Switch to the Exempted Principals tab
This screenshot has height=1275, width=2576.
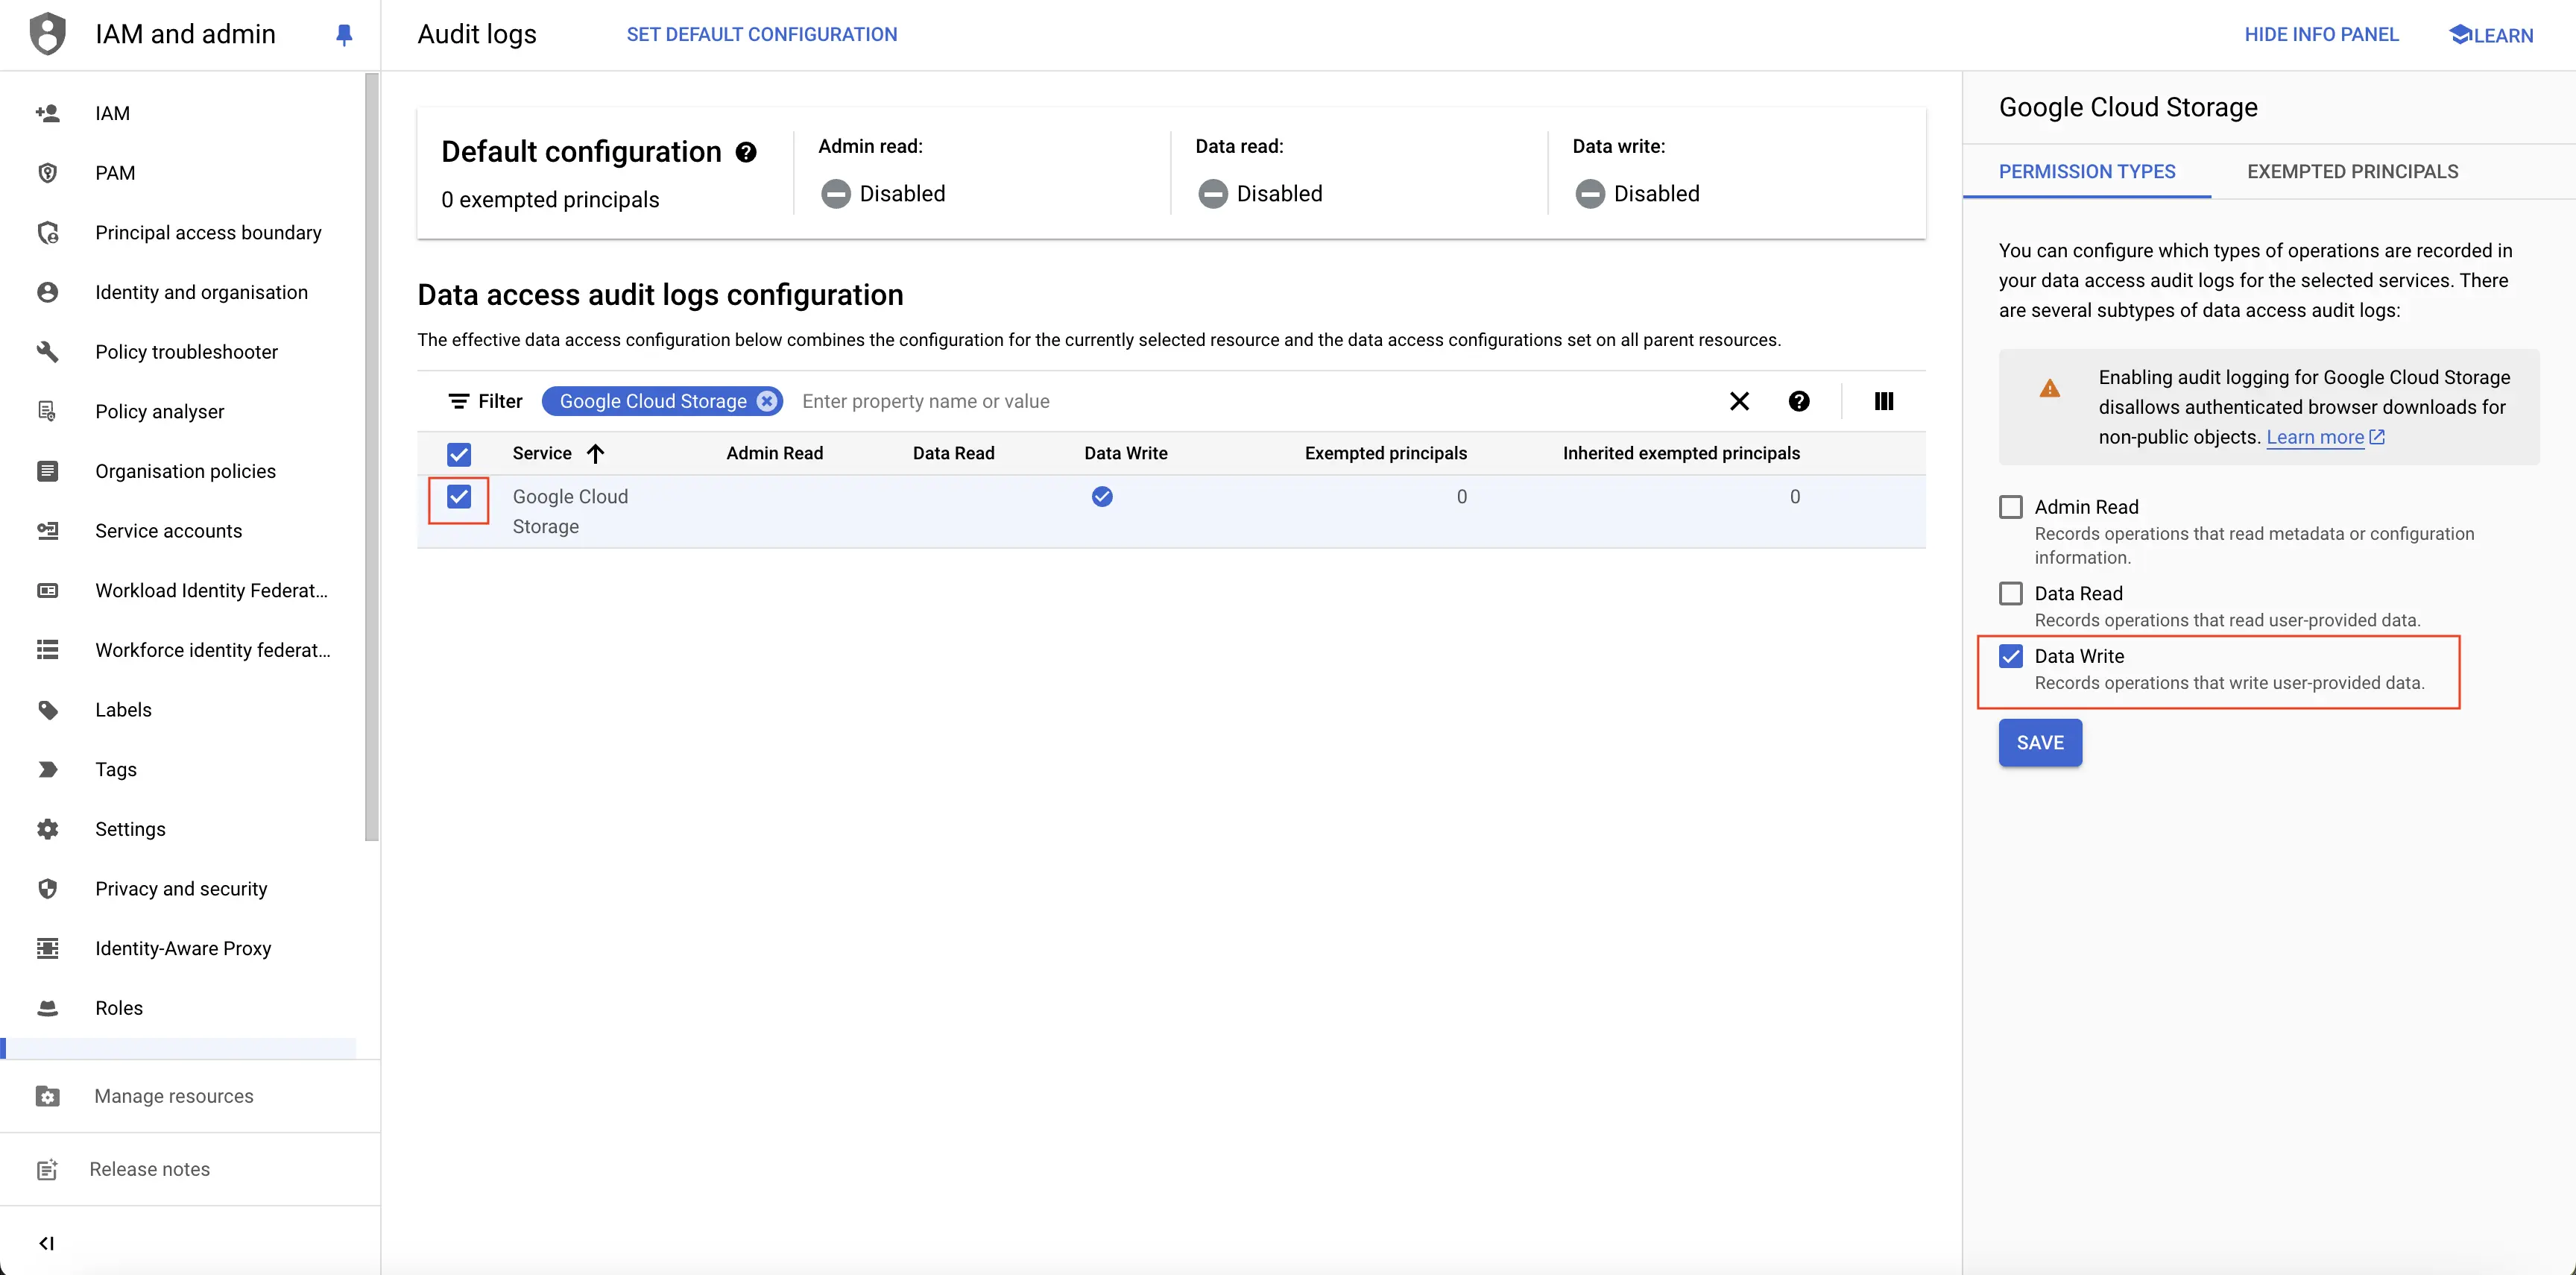(2352, 171)
